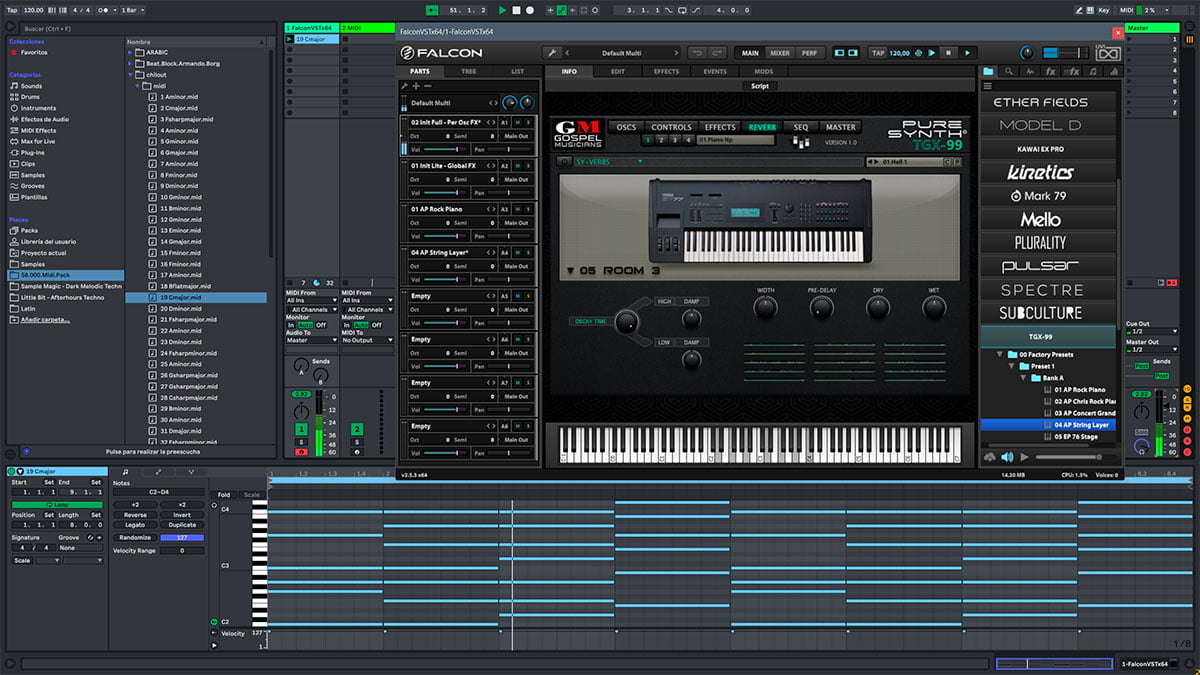Screen dimensions: 1200x675
Task: Expand the ARABIC folder in the browser
Action: coord(130,51)
